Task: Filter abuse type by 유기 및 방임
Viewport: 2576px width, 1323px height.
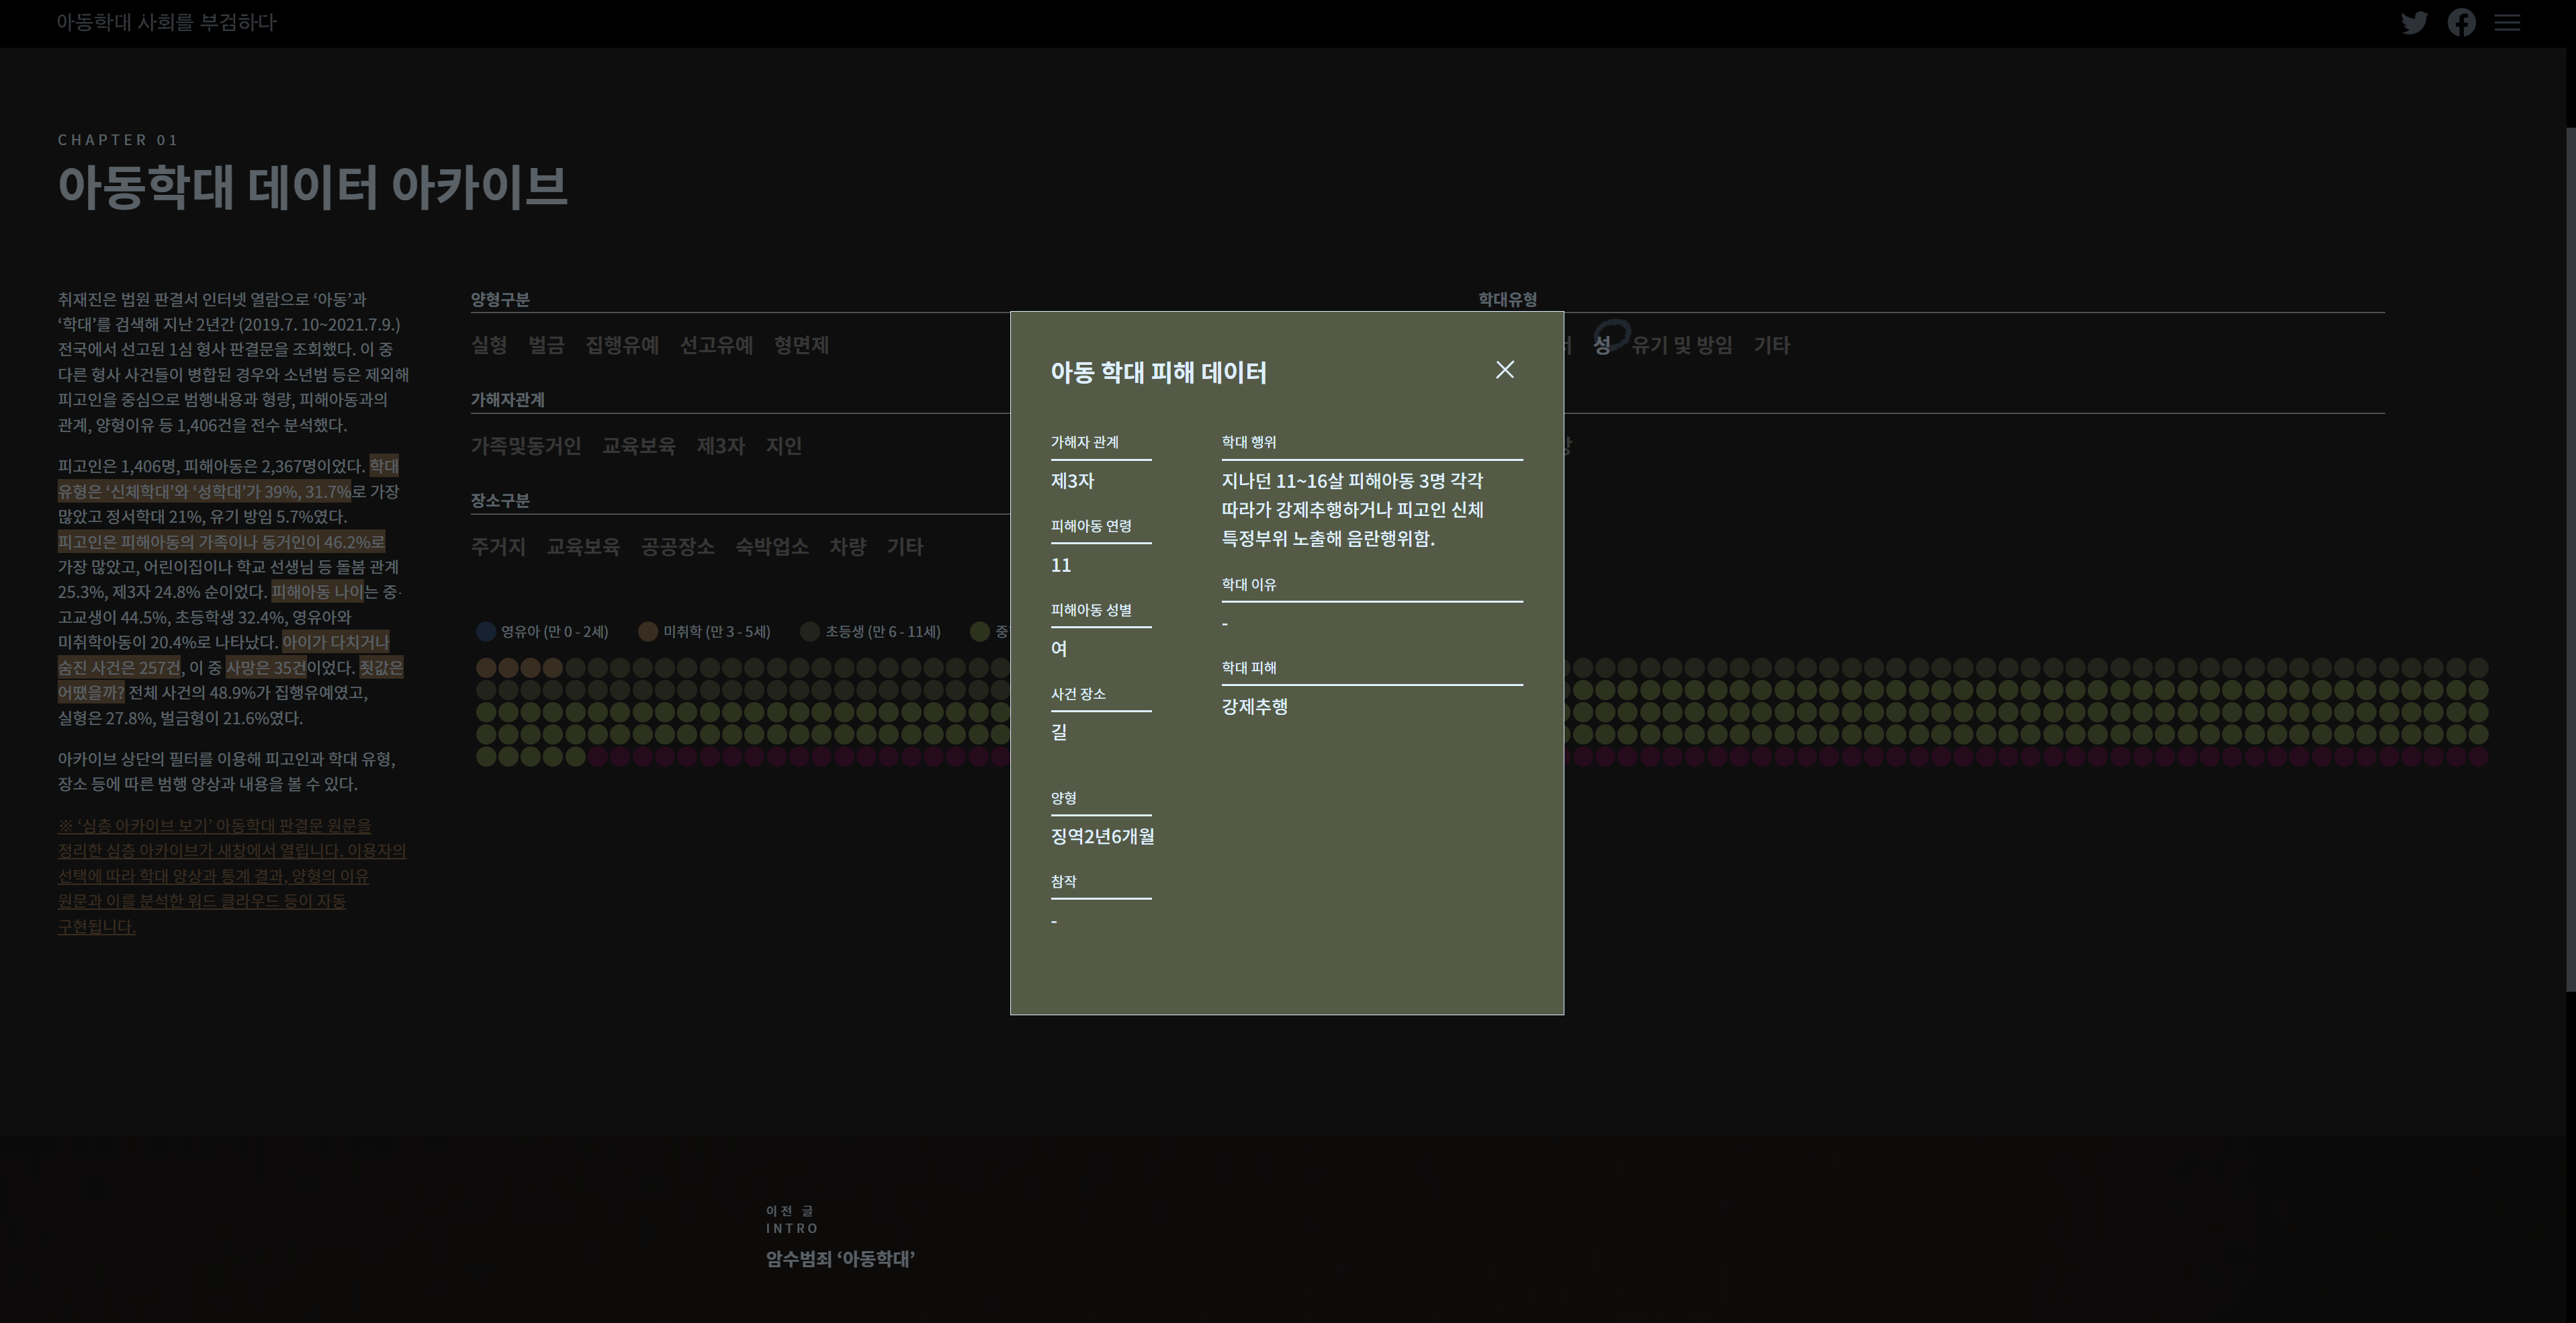Action: [1684, 345]
